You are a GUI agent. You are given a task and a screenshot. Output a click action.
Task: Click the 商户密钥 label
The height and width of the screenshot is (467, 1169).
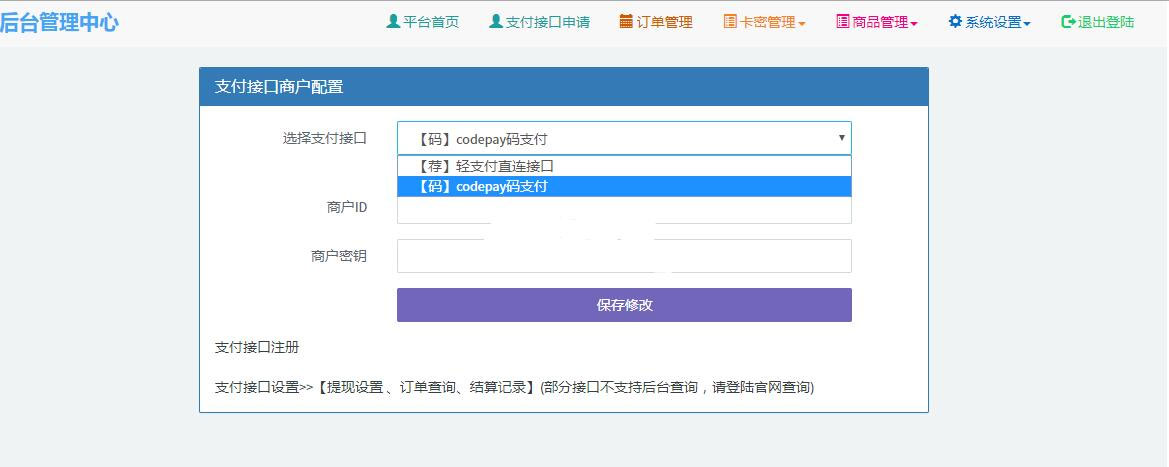click(x=339, y=256)
